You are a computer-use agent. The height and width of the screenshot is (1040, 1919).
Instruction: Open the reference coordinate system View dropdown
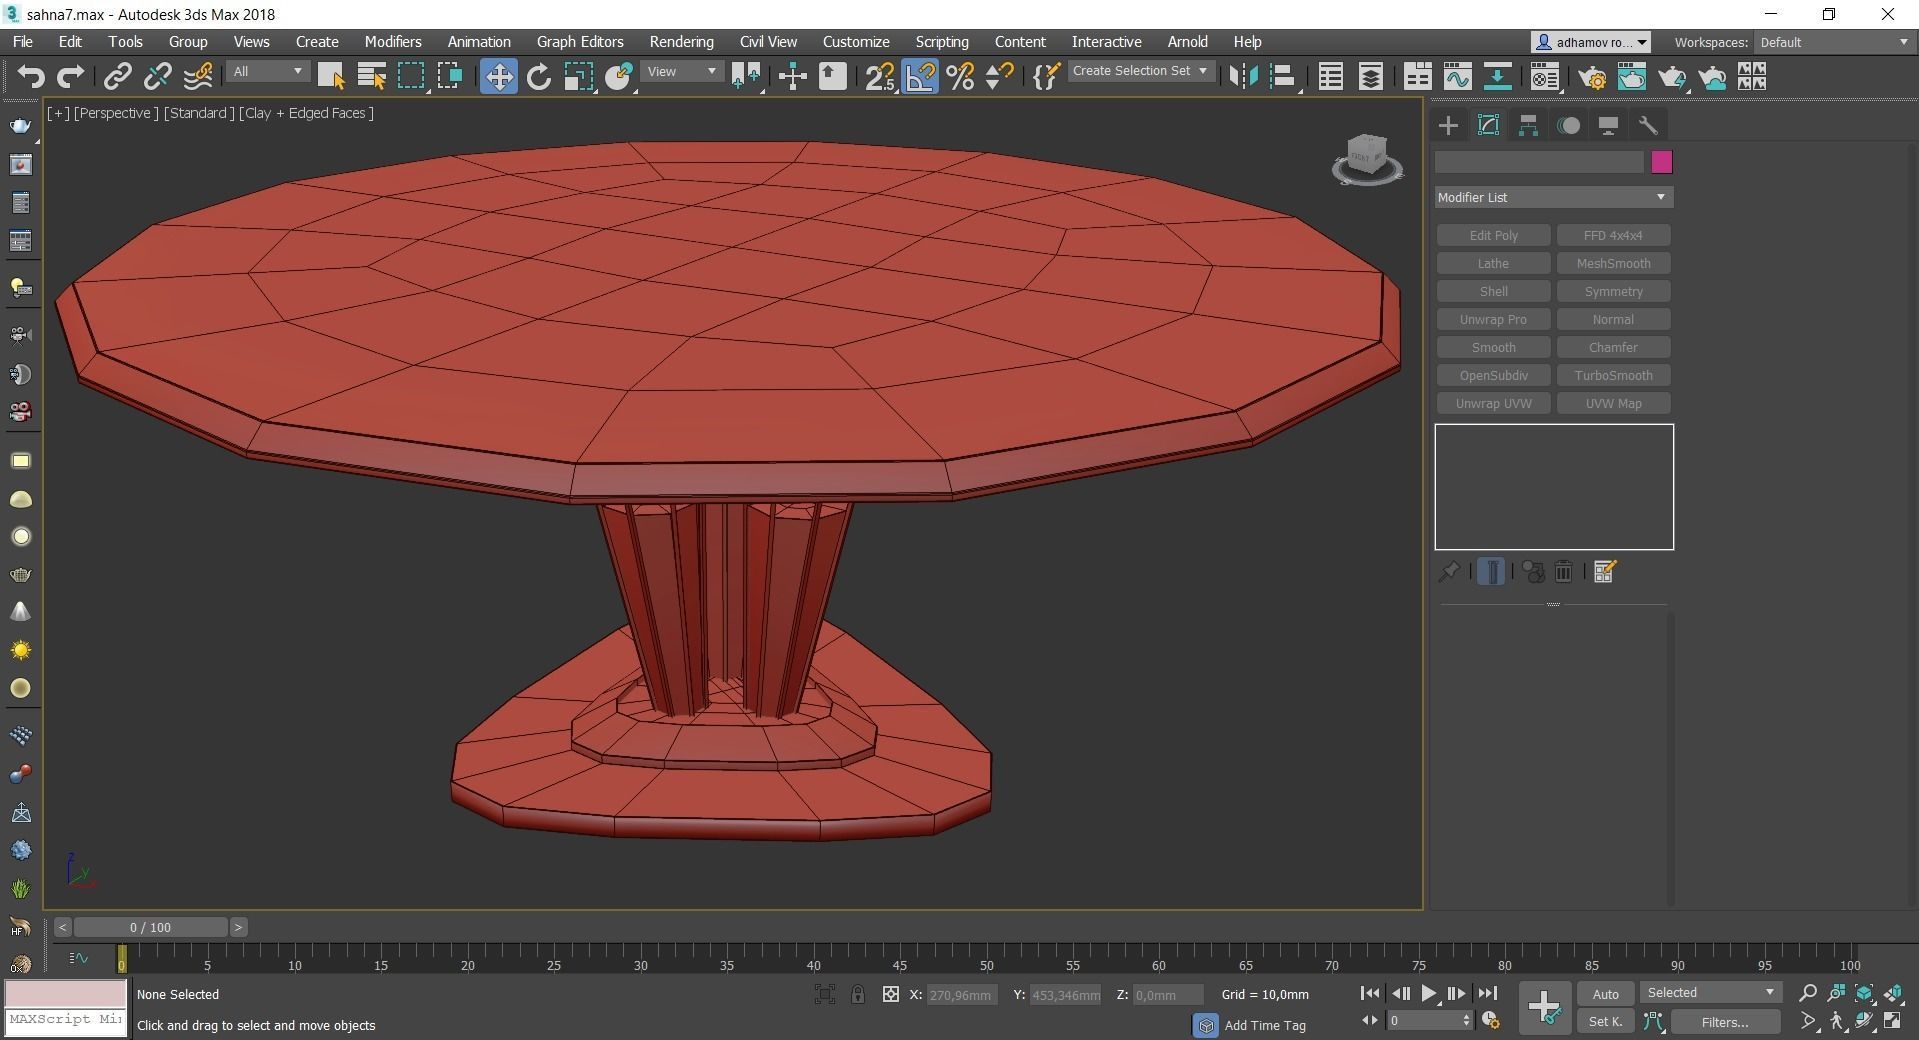[681, 72]
